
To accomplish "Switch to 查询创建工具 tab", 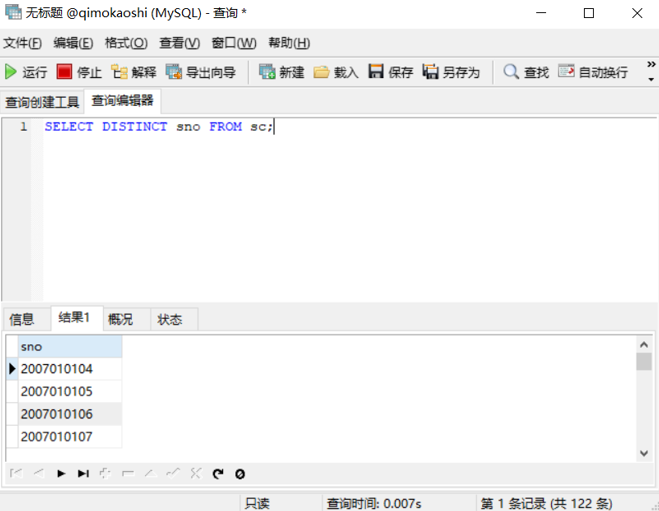I will pos(42,102).
